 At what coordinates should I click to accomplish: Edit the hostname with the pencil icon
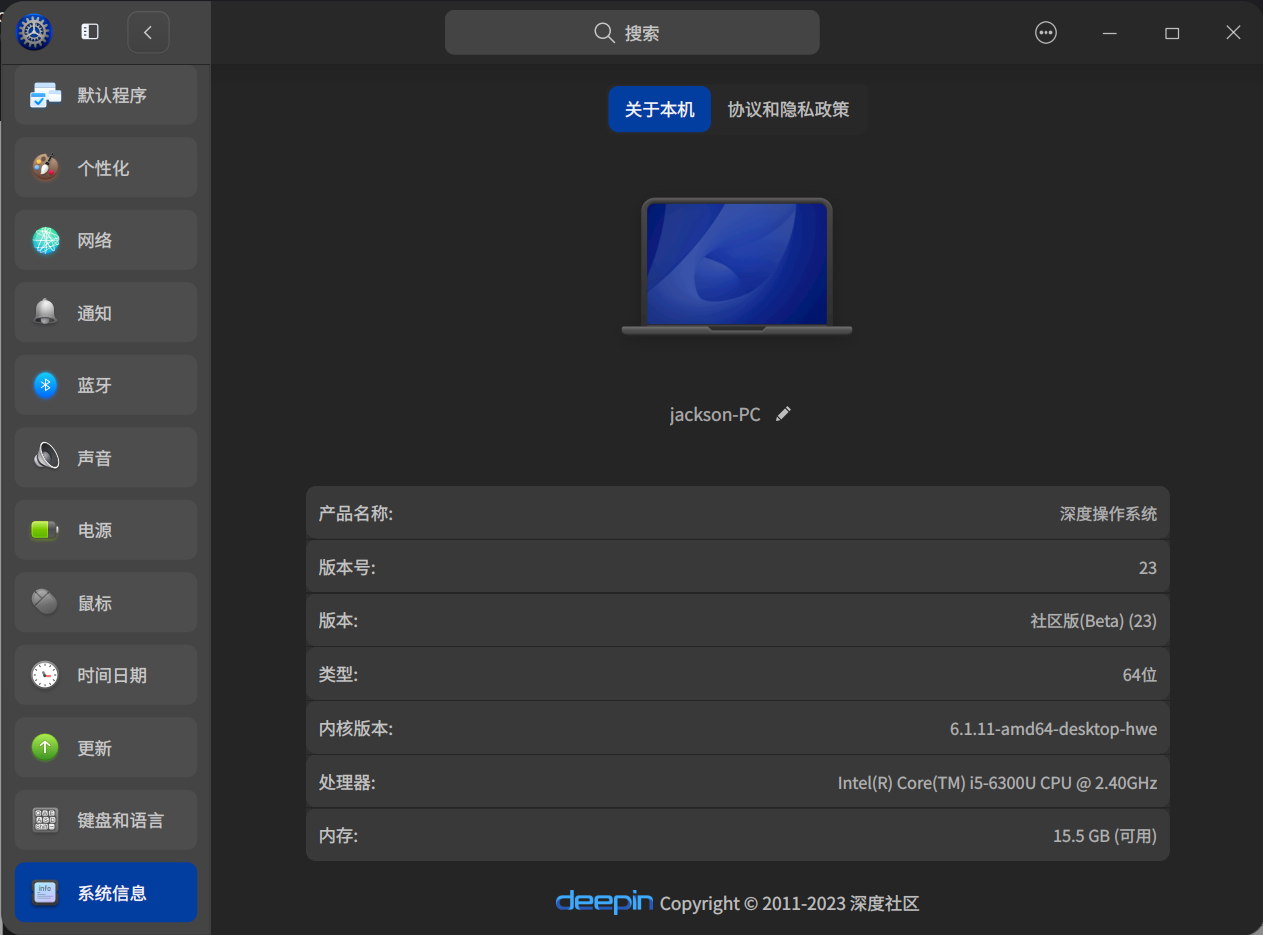pos(783,413)
